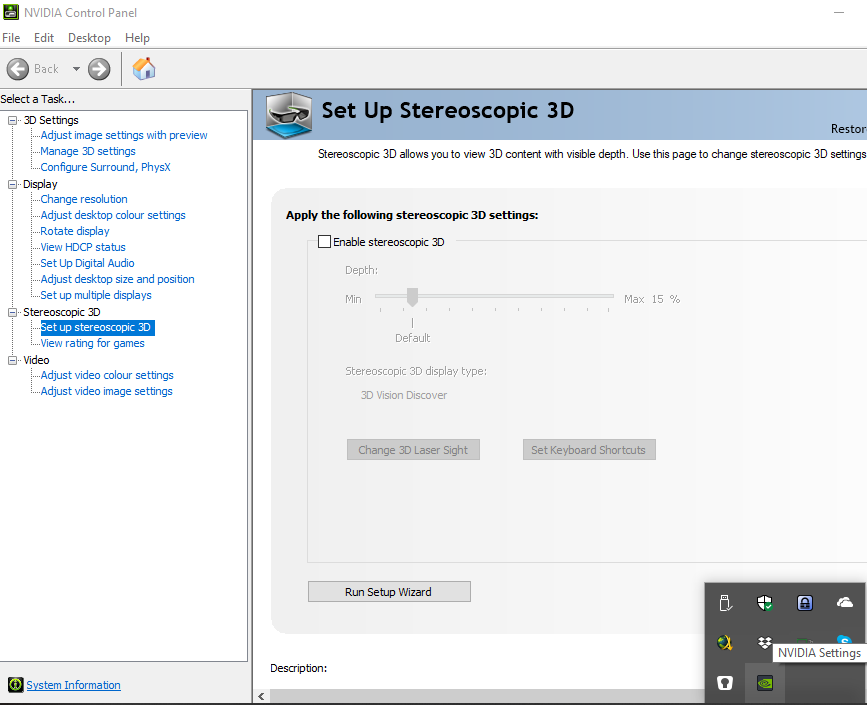Click the horizontal scrollbar left arrow

pos(261,697)
